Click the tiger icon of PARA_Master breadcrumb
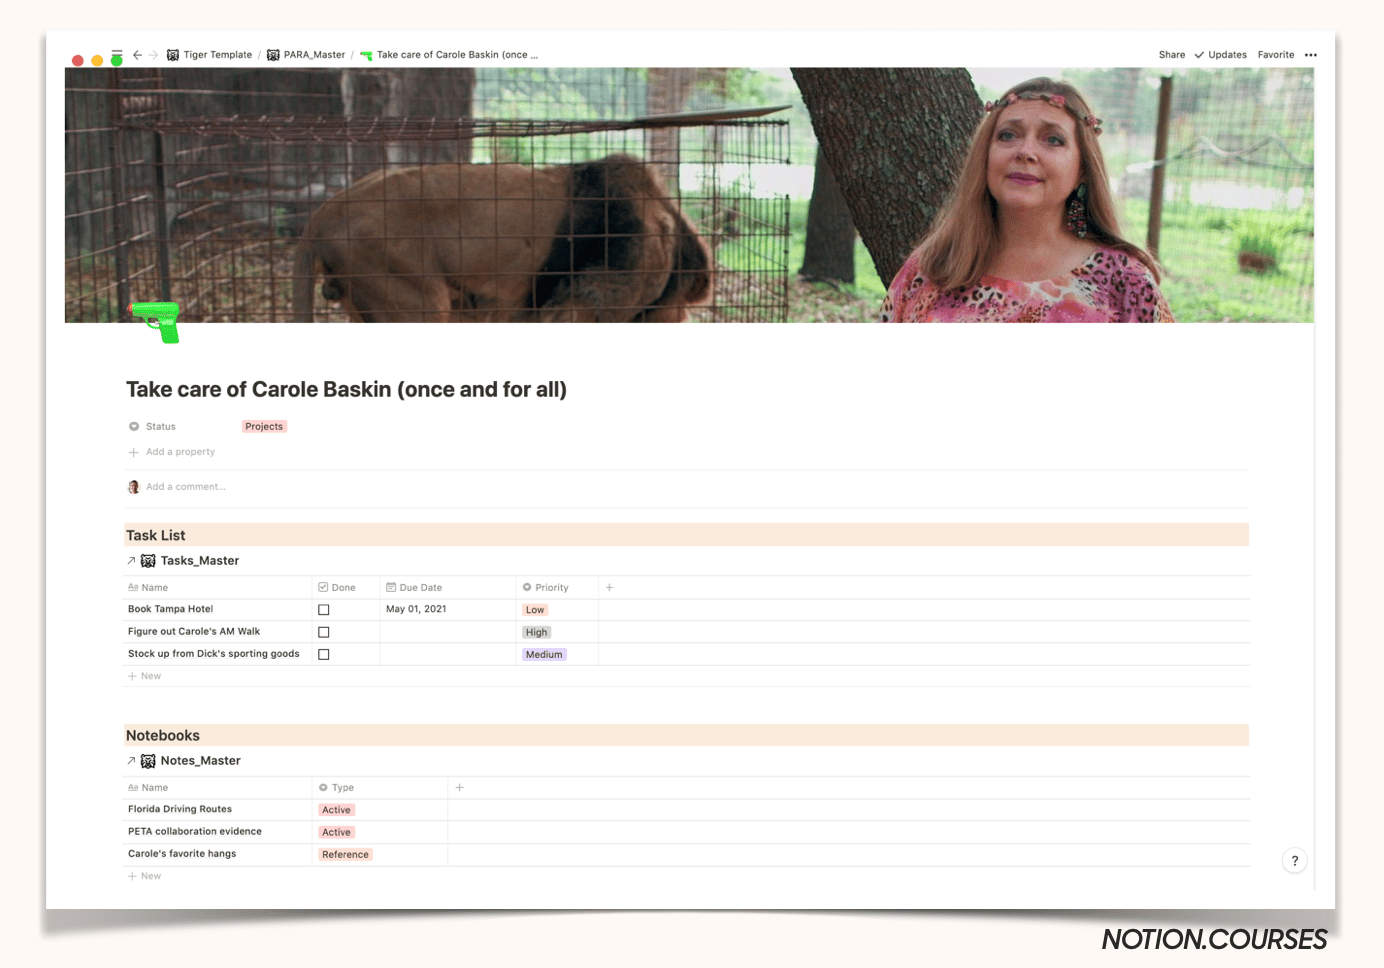This screenshot has width=1384, height=968. click(x=273, y=55)
